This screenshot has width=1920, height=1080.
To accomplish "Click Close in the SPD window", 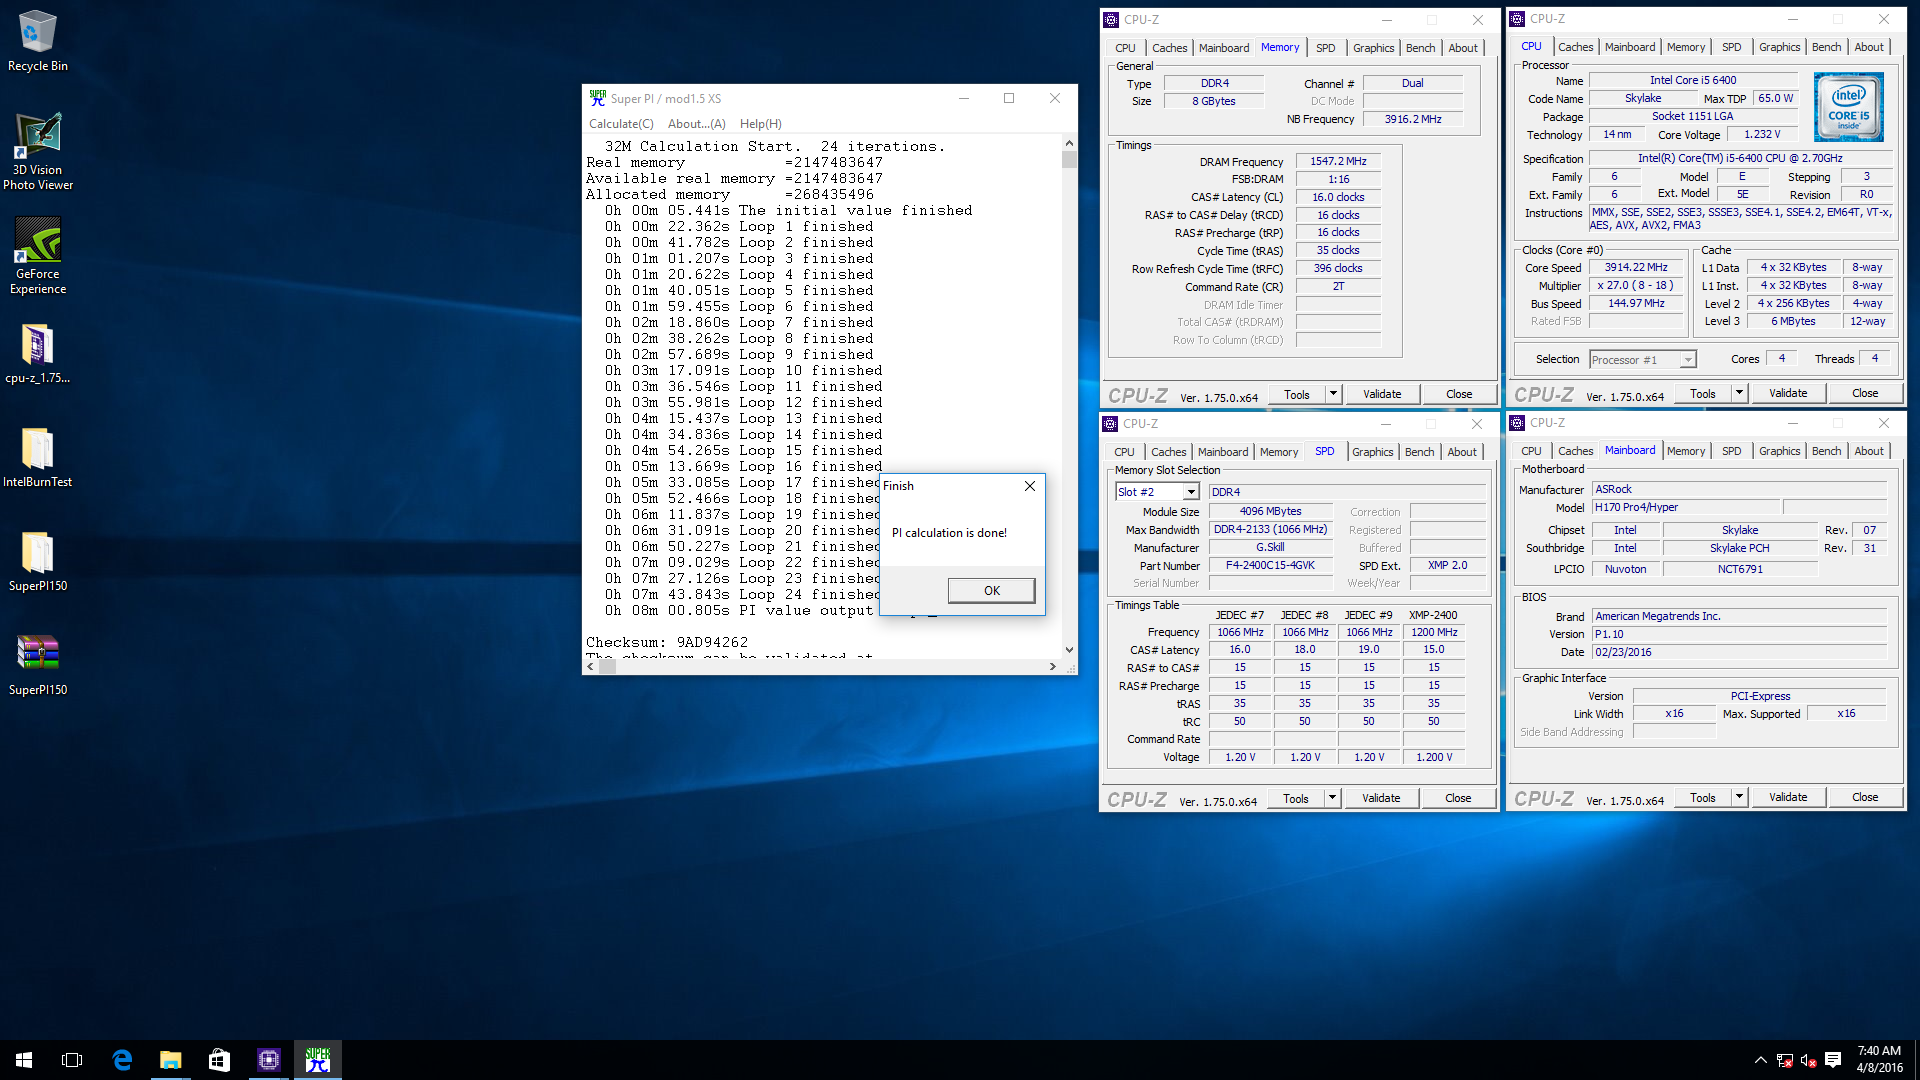I will 1458,798.
